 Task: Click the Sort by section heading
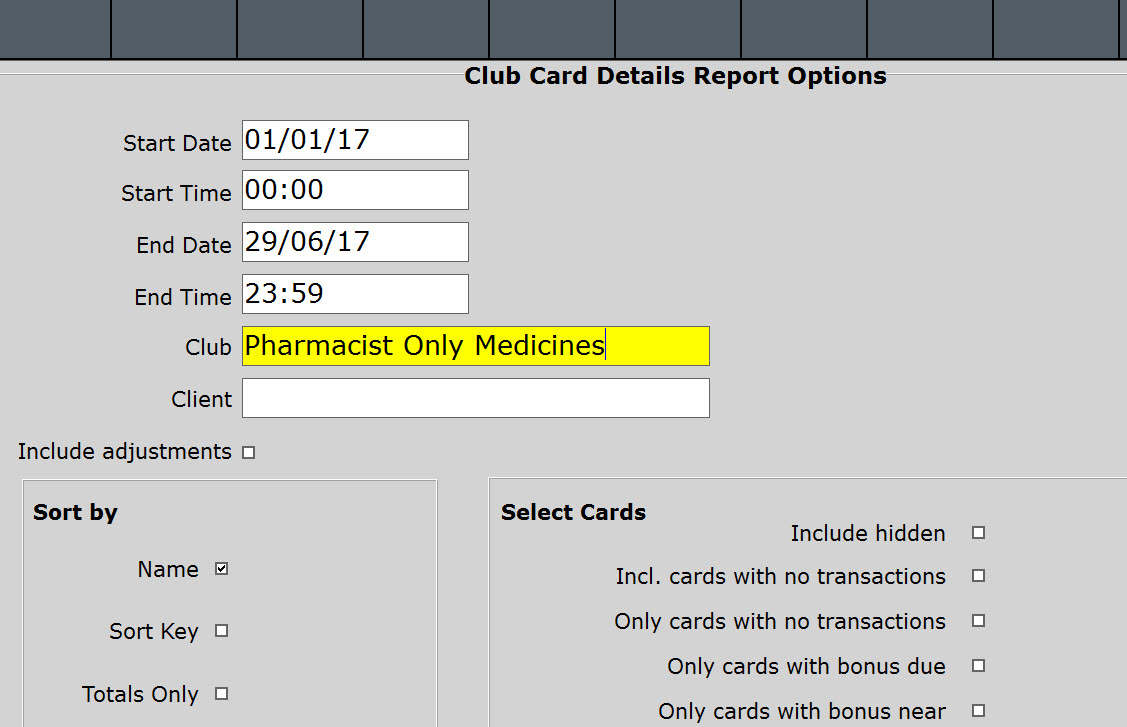click(75, 512)
